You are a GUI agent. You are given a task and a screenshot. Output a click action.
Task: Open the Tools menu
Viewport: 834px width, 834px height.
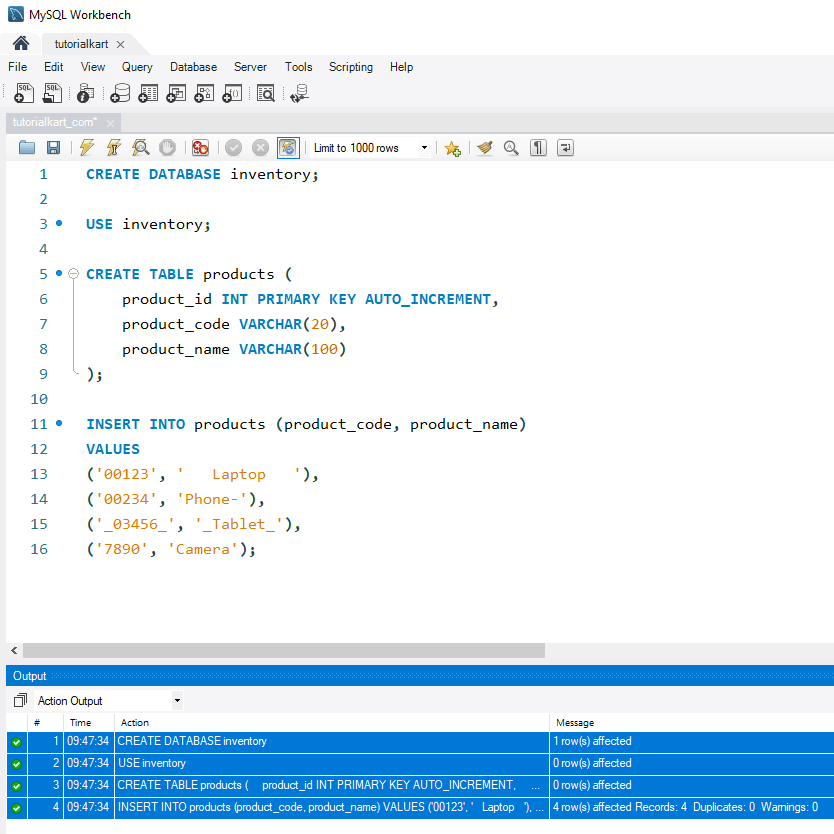[298, 67]
